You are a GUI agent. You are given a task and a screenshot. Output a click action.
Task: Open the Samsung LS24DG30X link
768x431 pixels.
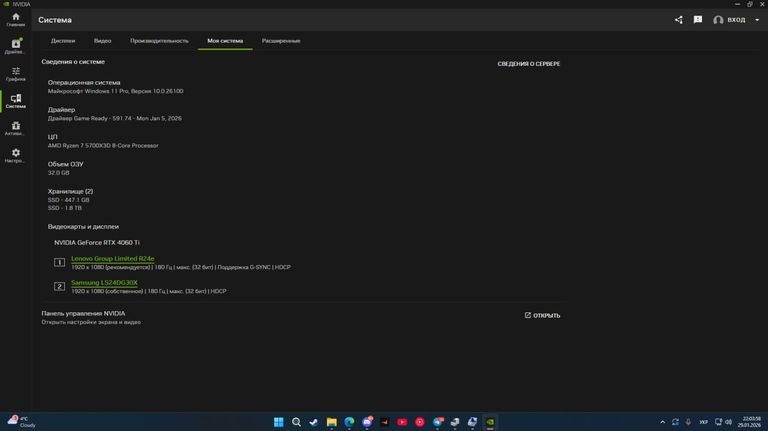(104, 283)
